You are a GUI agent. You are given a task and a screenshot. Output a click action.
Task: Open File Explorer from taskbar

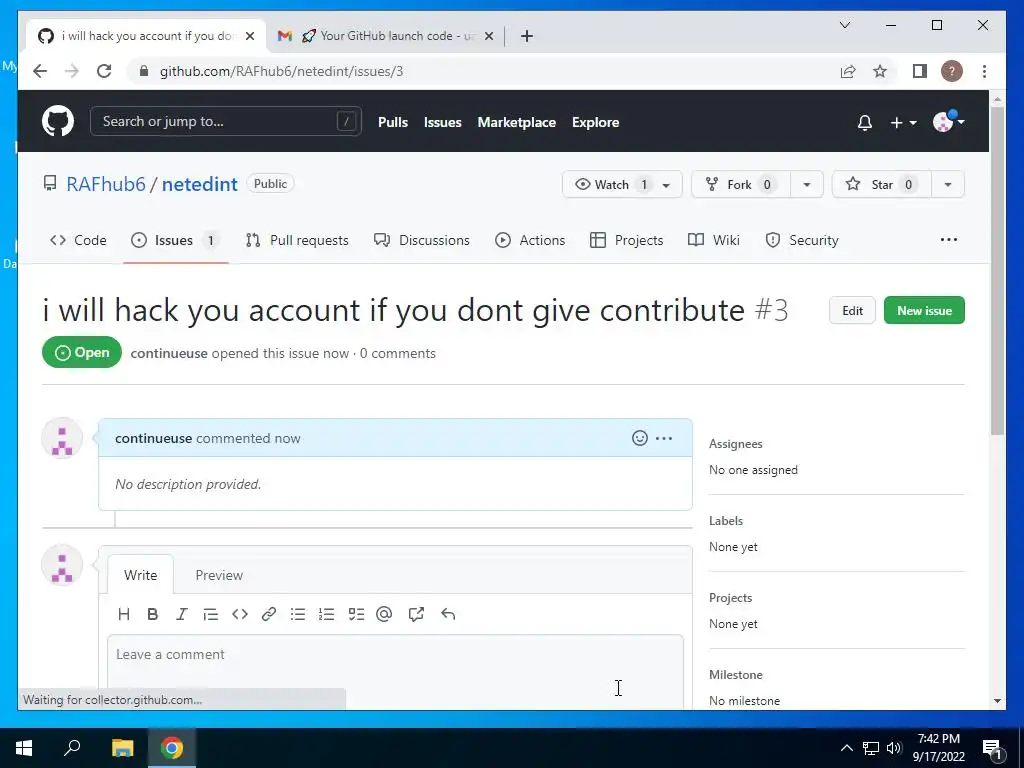122,748
